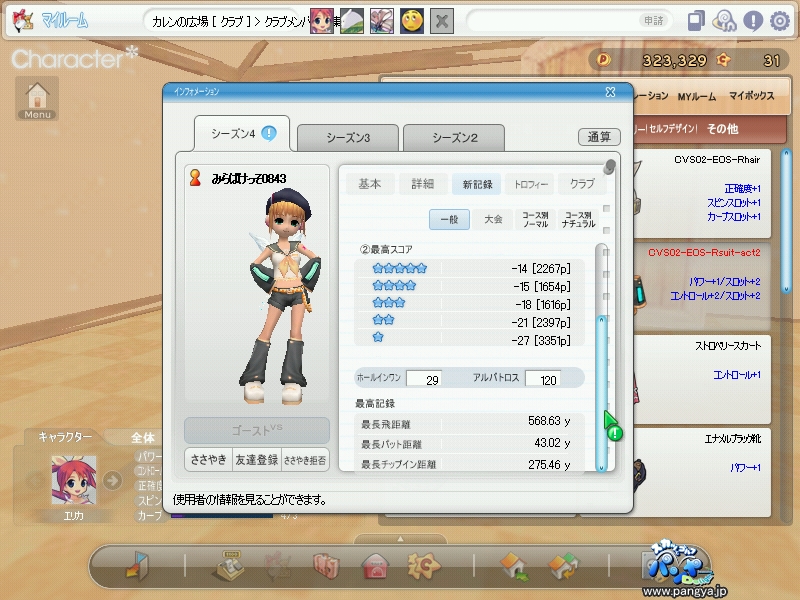This screenshot has height=600, width=800.
Task: Click the ささやき button
Action: 208,460
